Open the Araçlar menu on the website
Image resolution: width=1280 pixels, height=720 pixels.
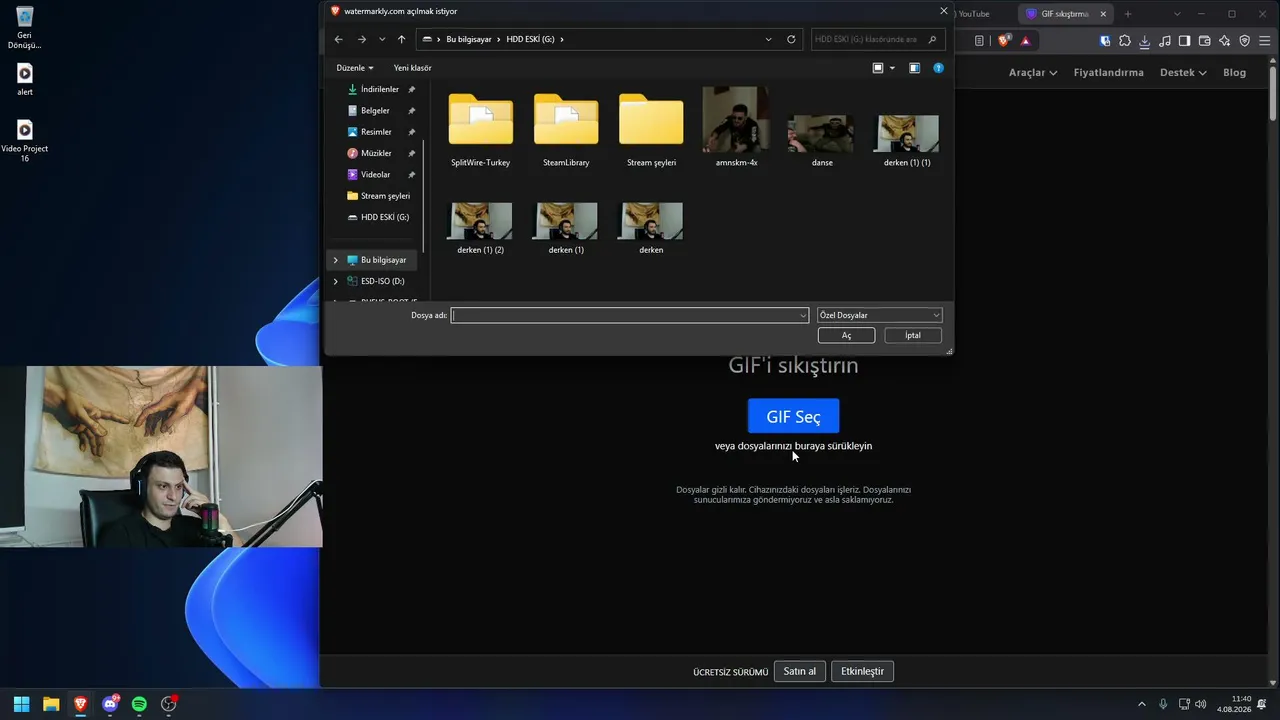(x=1033, y=73)
